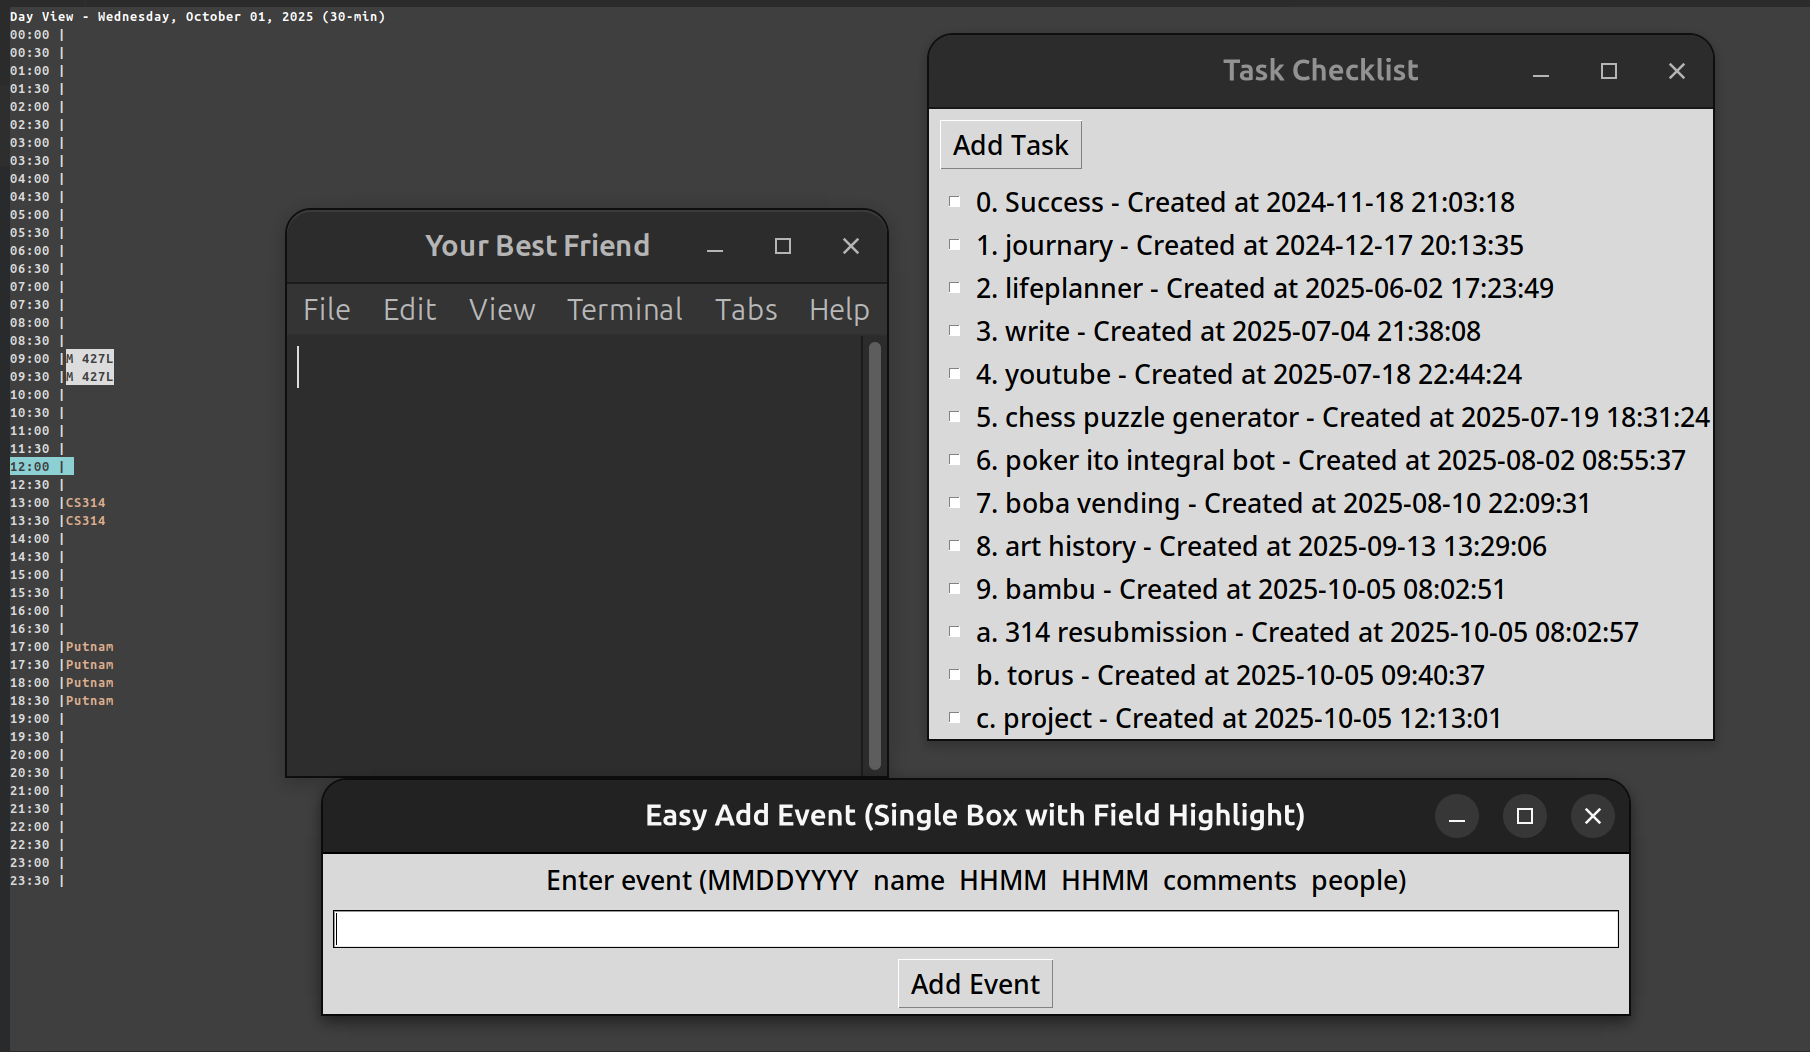Viewport: 1810px width, 1052px height.
Task: Check the '0. Success' task checkbox
Action: coord(955,202)
